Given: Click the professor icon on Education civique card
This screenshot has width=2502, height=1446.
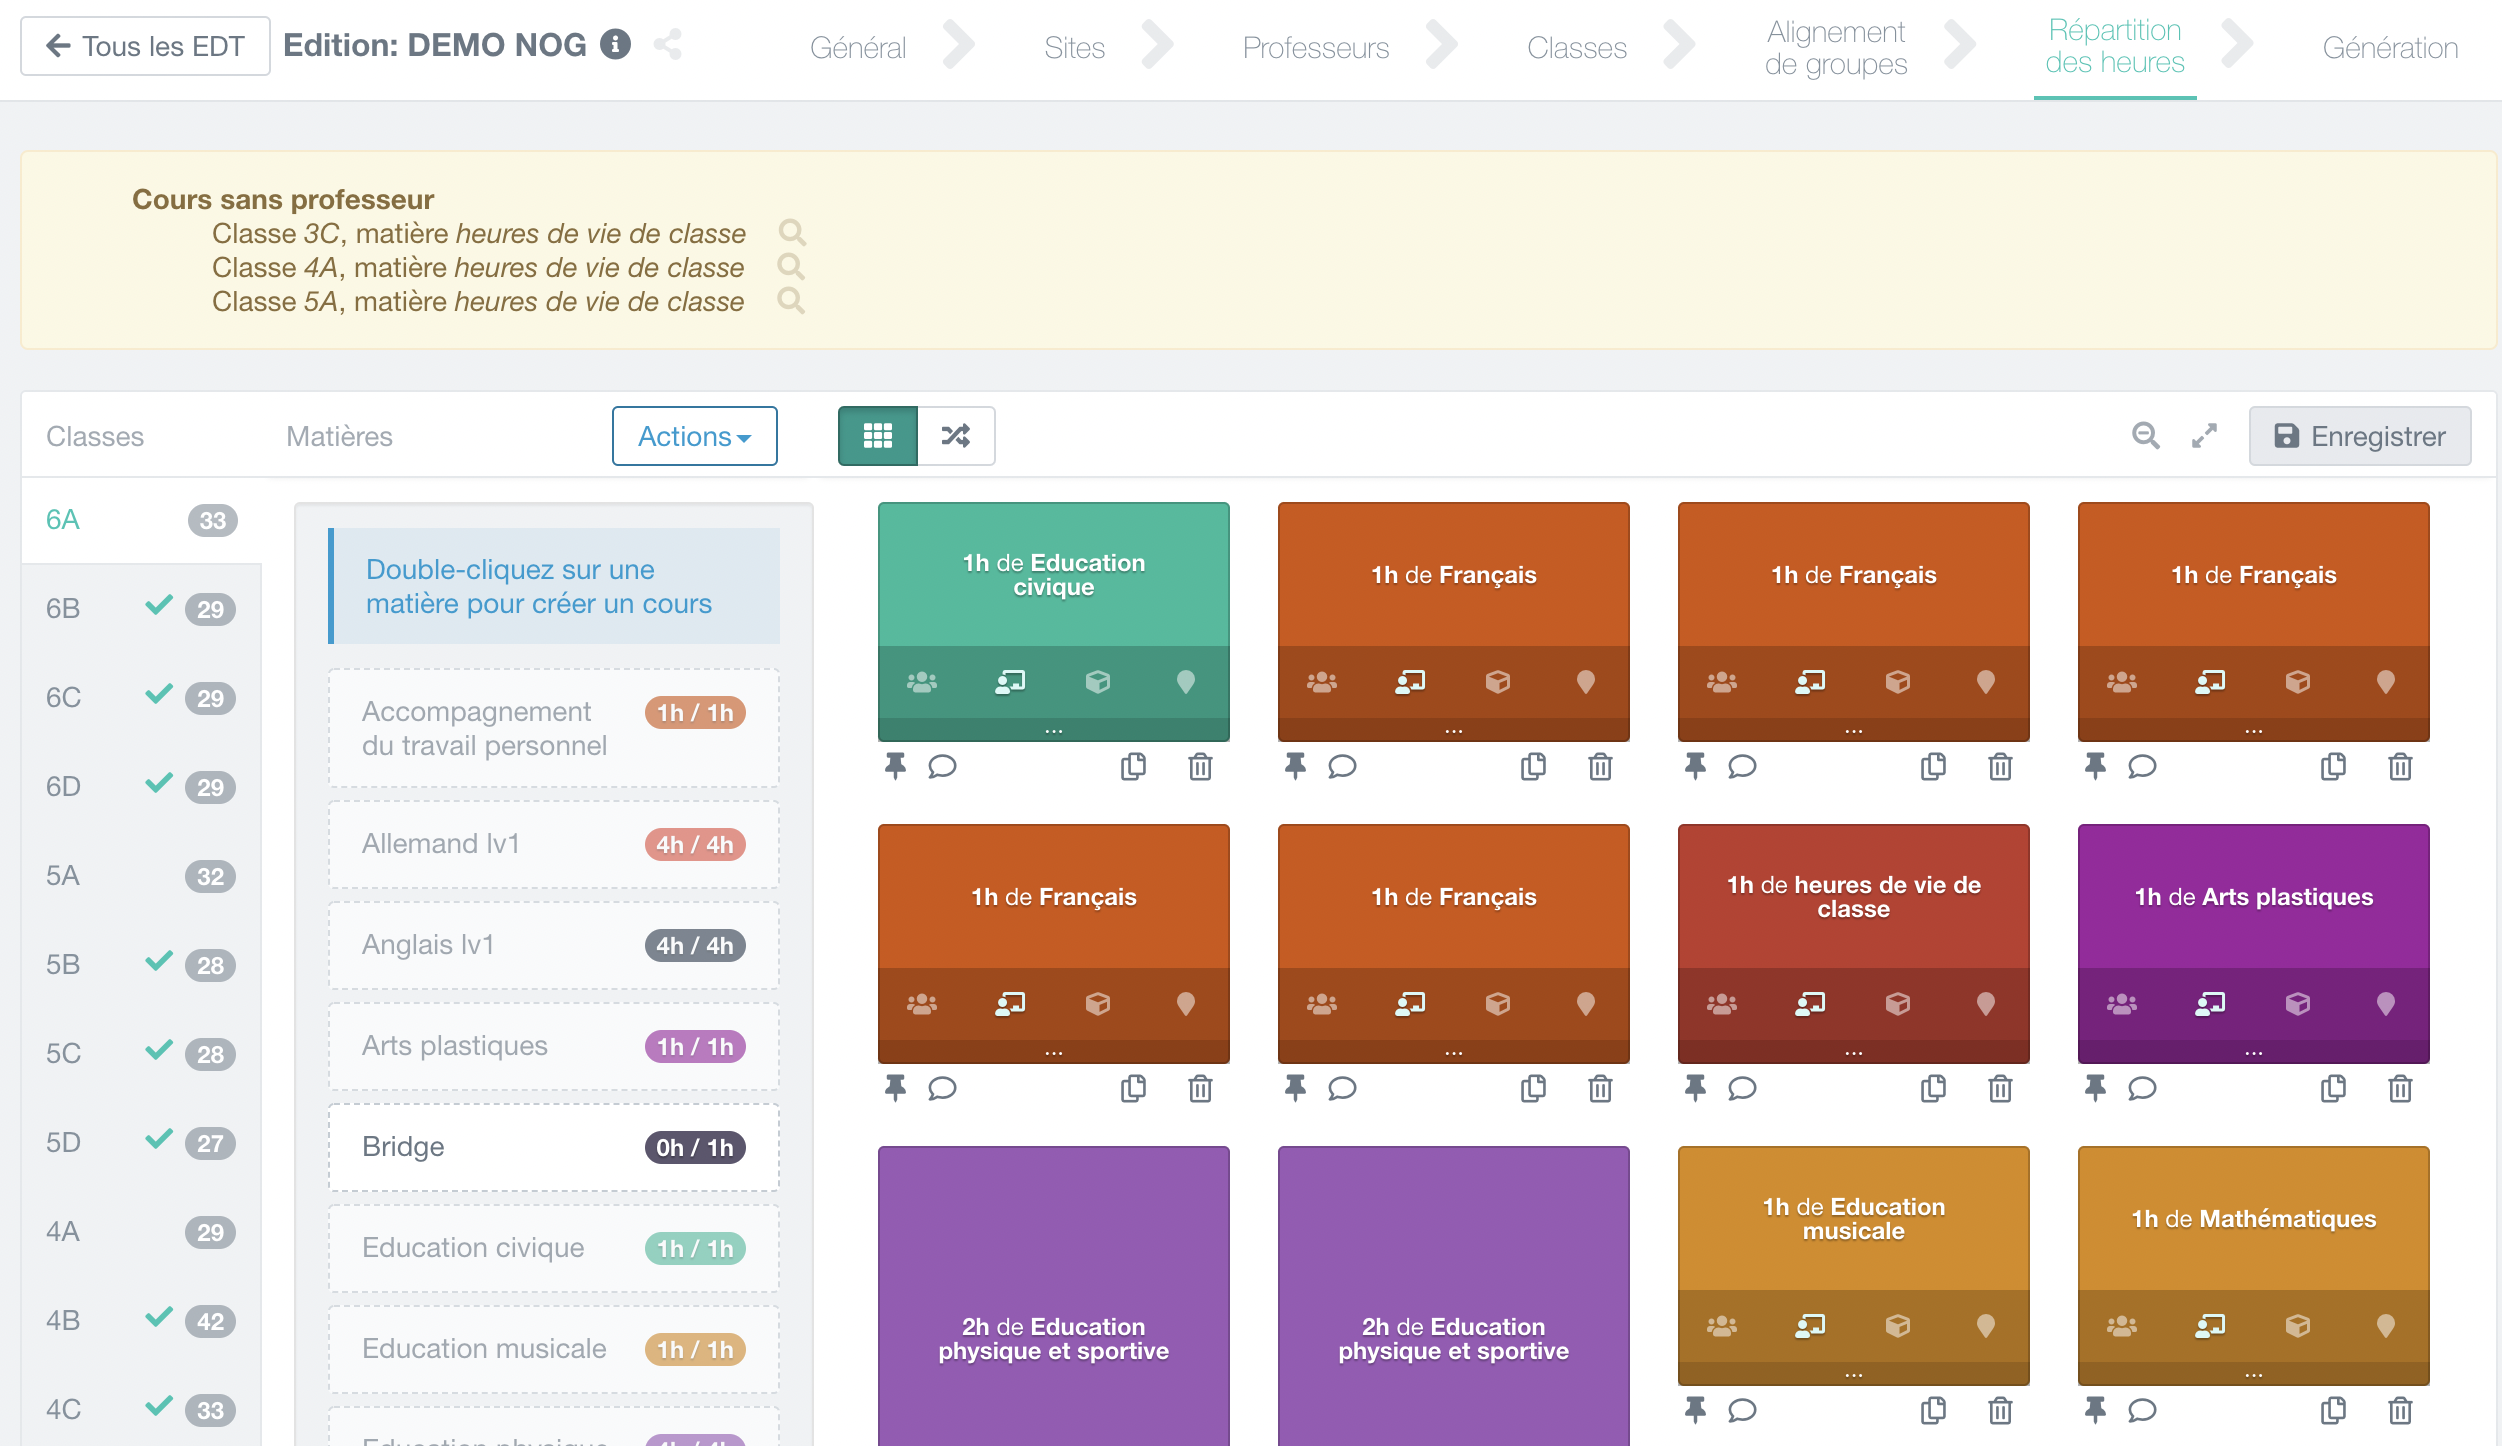Looking at the screenshot, I should point(1010,682).
